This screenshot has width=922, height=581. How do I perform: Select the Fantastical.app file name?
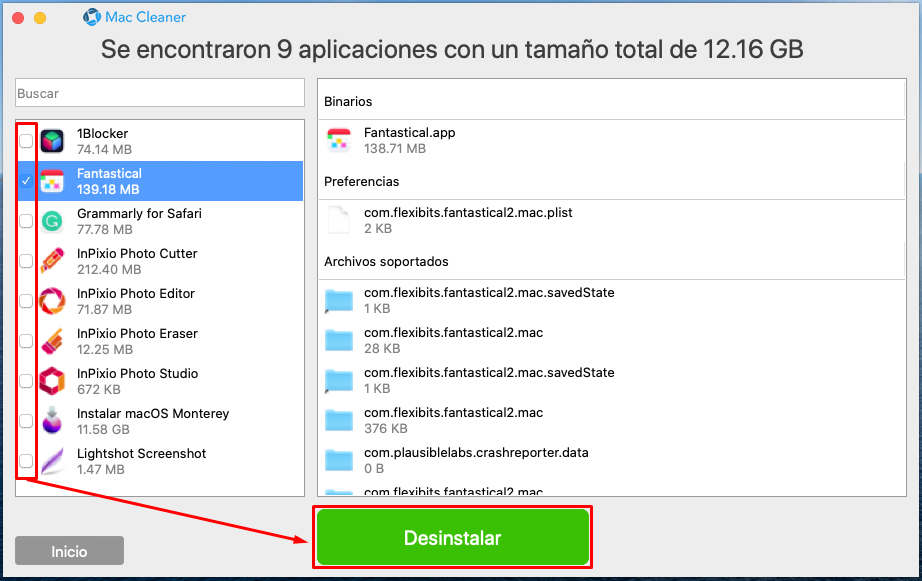(x=409, y=133)
